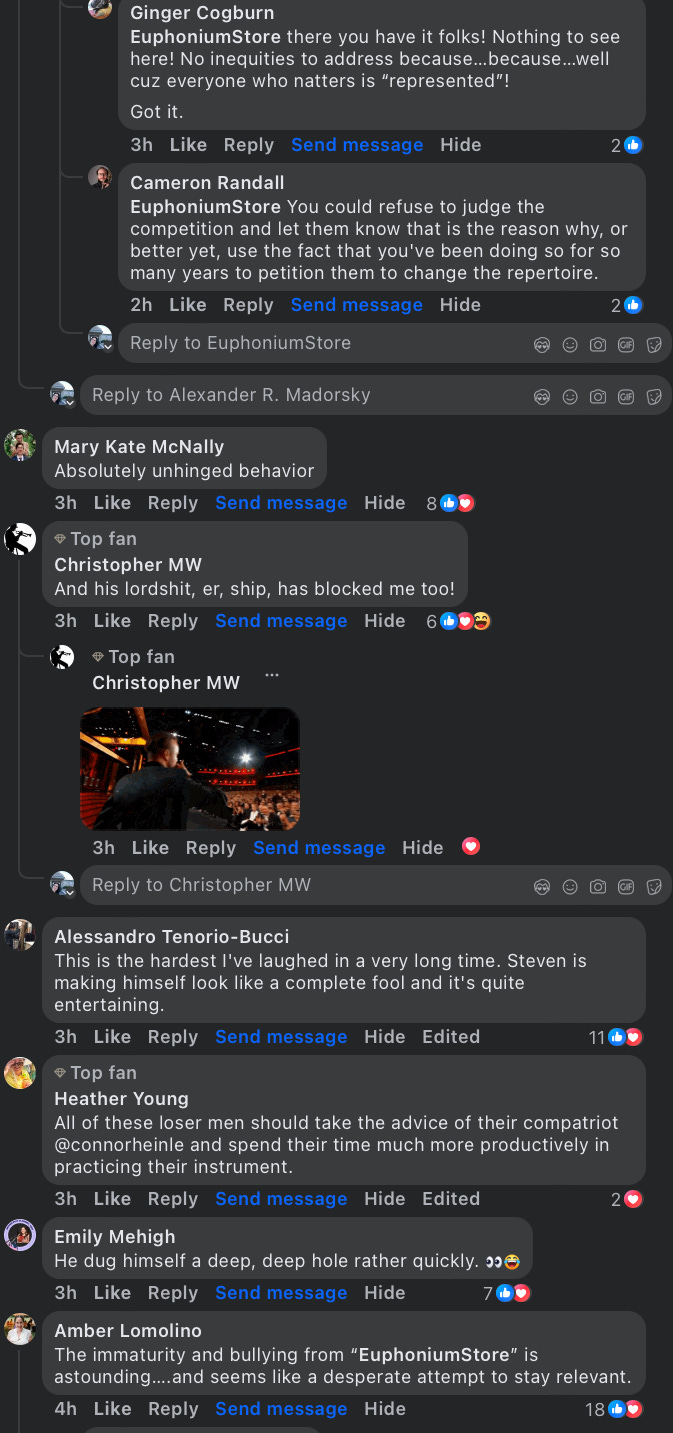Open Christopher MW's concert GIF image
This screenshot has height=1433, width=673.
[x=190, y=768]
